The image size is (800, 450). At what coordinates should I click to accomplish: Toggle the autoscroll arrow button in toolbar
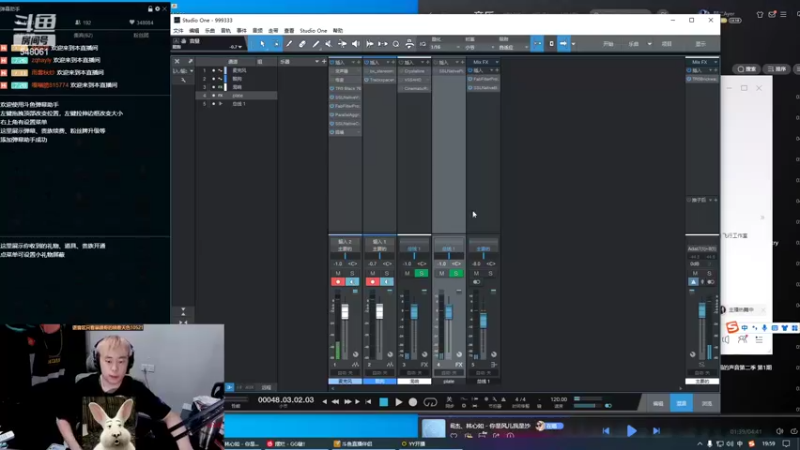pyautogui.click(x=563, y=44)
